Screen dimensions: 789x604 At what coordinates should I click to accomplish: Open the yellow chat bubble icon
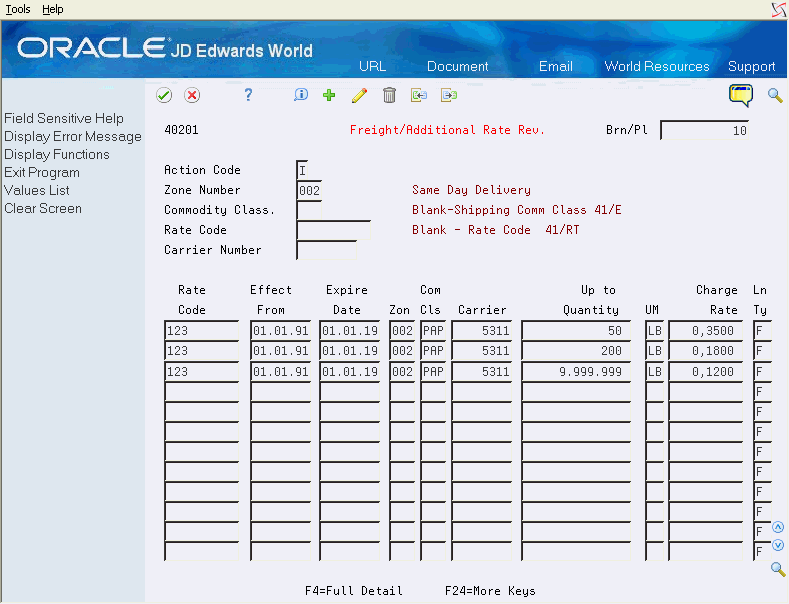[741, 95]
